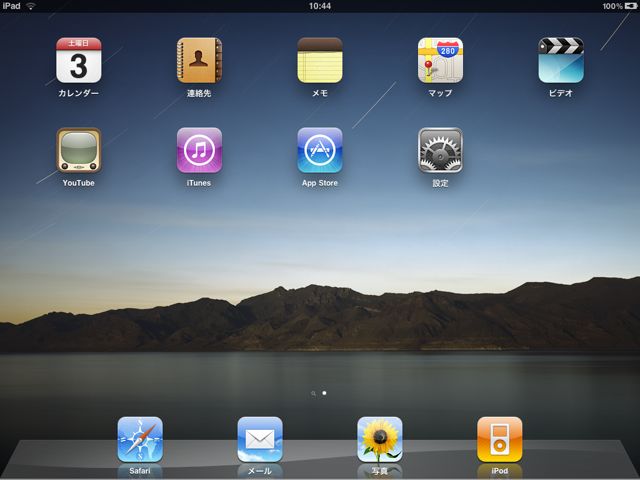640x480 pixels.
Task: Open the マップ maps app
Action: pyautogui.click(x=440, y=60)
